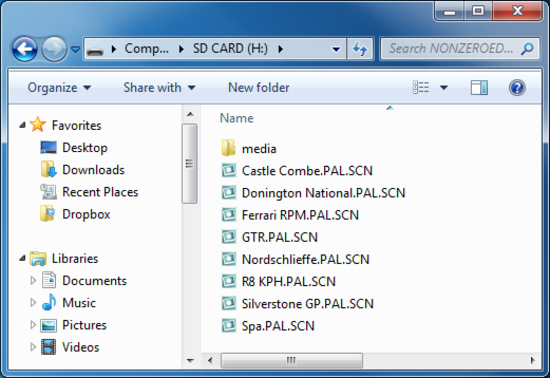This screenshot has height=378, width=550.
Task: Open Help with the question mark
Action: (517, 87)
